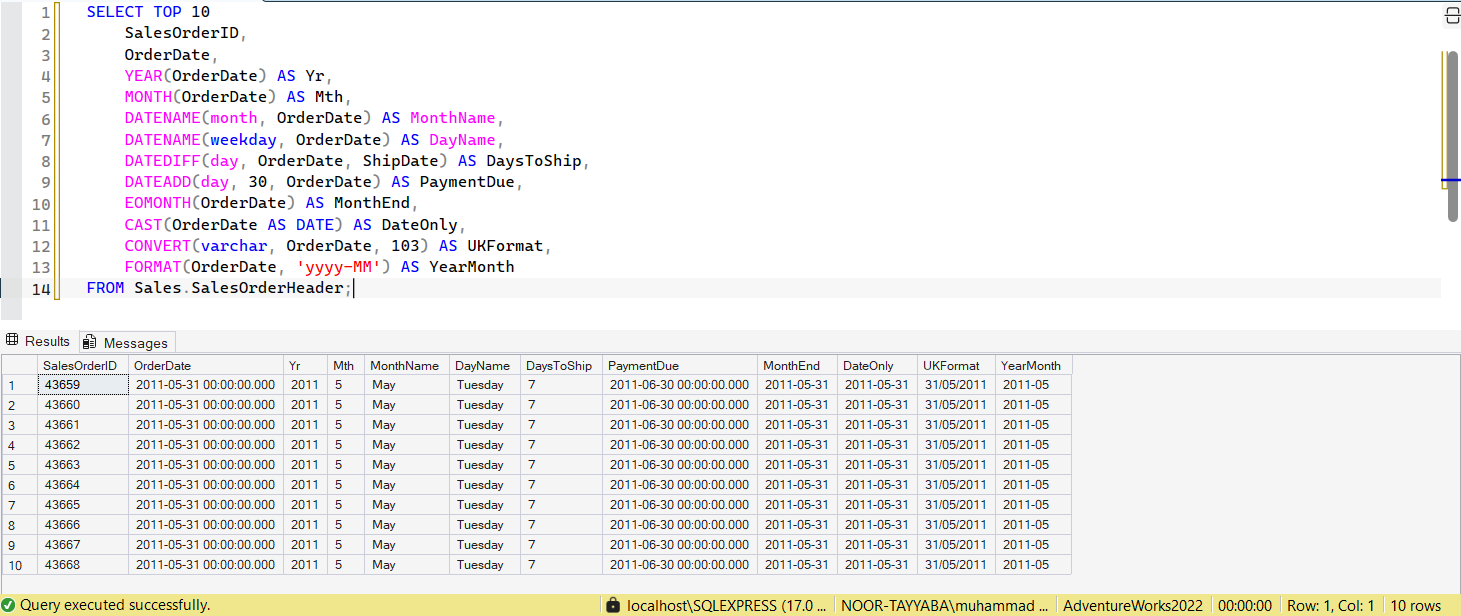Click the DateOnly cell in row 43662

[x=877, y=445]
